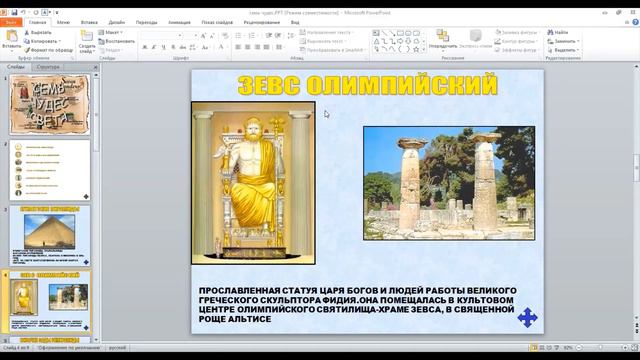The image size is (640, 360).
Task: Click the increase indent icon
Action: 278,36
